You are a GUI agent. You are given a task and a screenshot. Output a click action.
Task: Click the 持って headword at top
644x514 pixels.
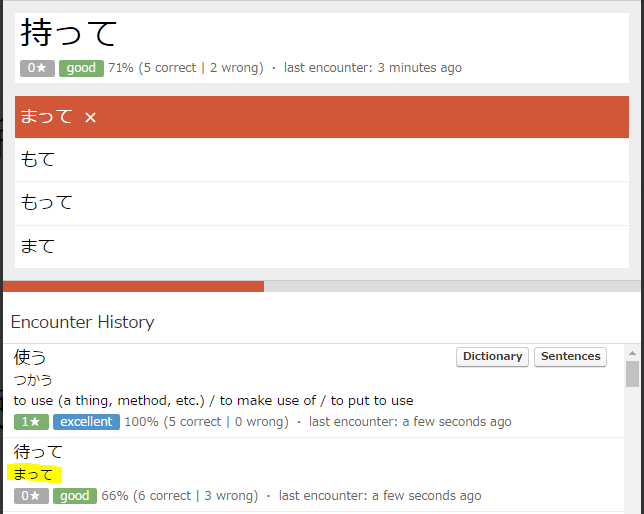[68, 34]
